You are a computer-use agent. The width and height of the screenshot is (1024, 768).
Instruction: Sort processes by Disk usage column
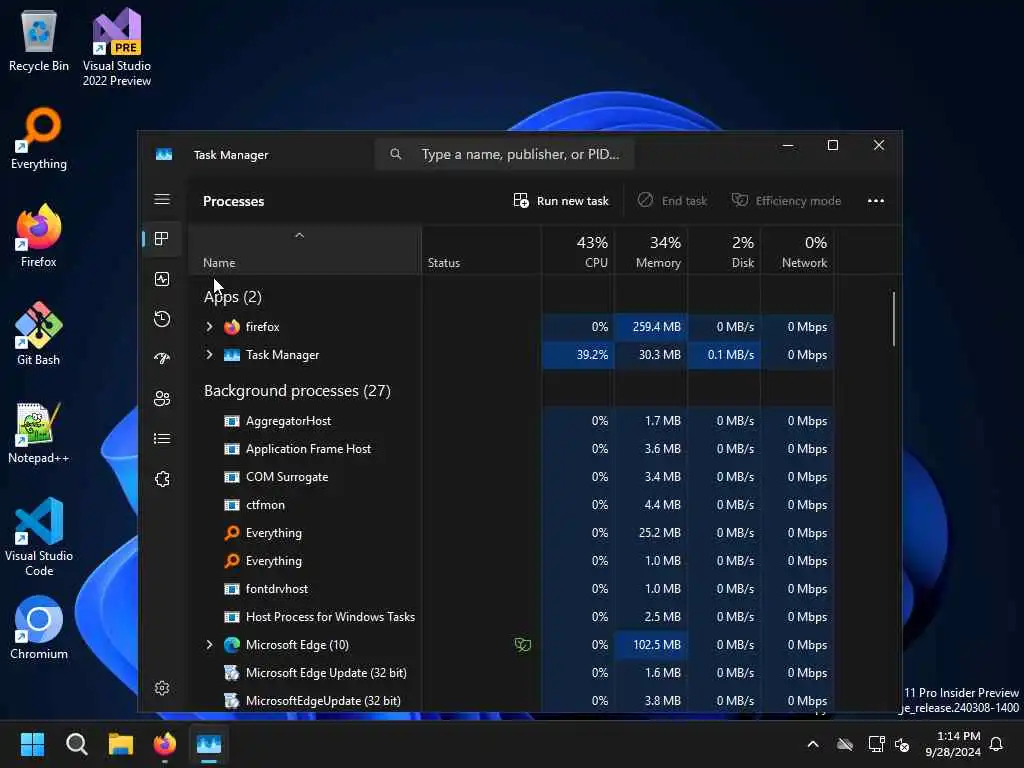tap(724, 251)
